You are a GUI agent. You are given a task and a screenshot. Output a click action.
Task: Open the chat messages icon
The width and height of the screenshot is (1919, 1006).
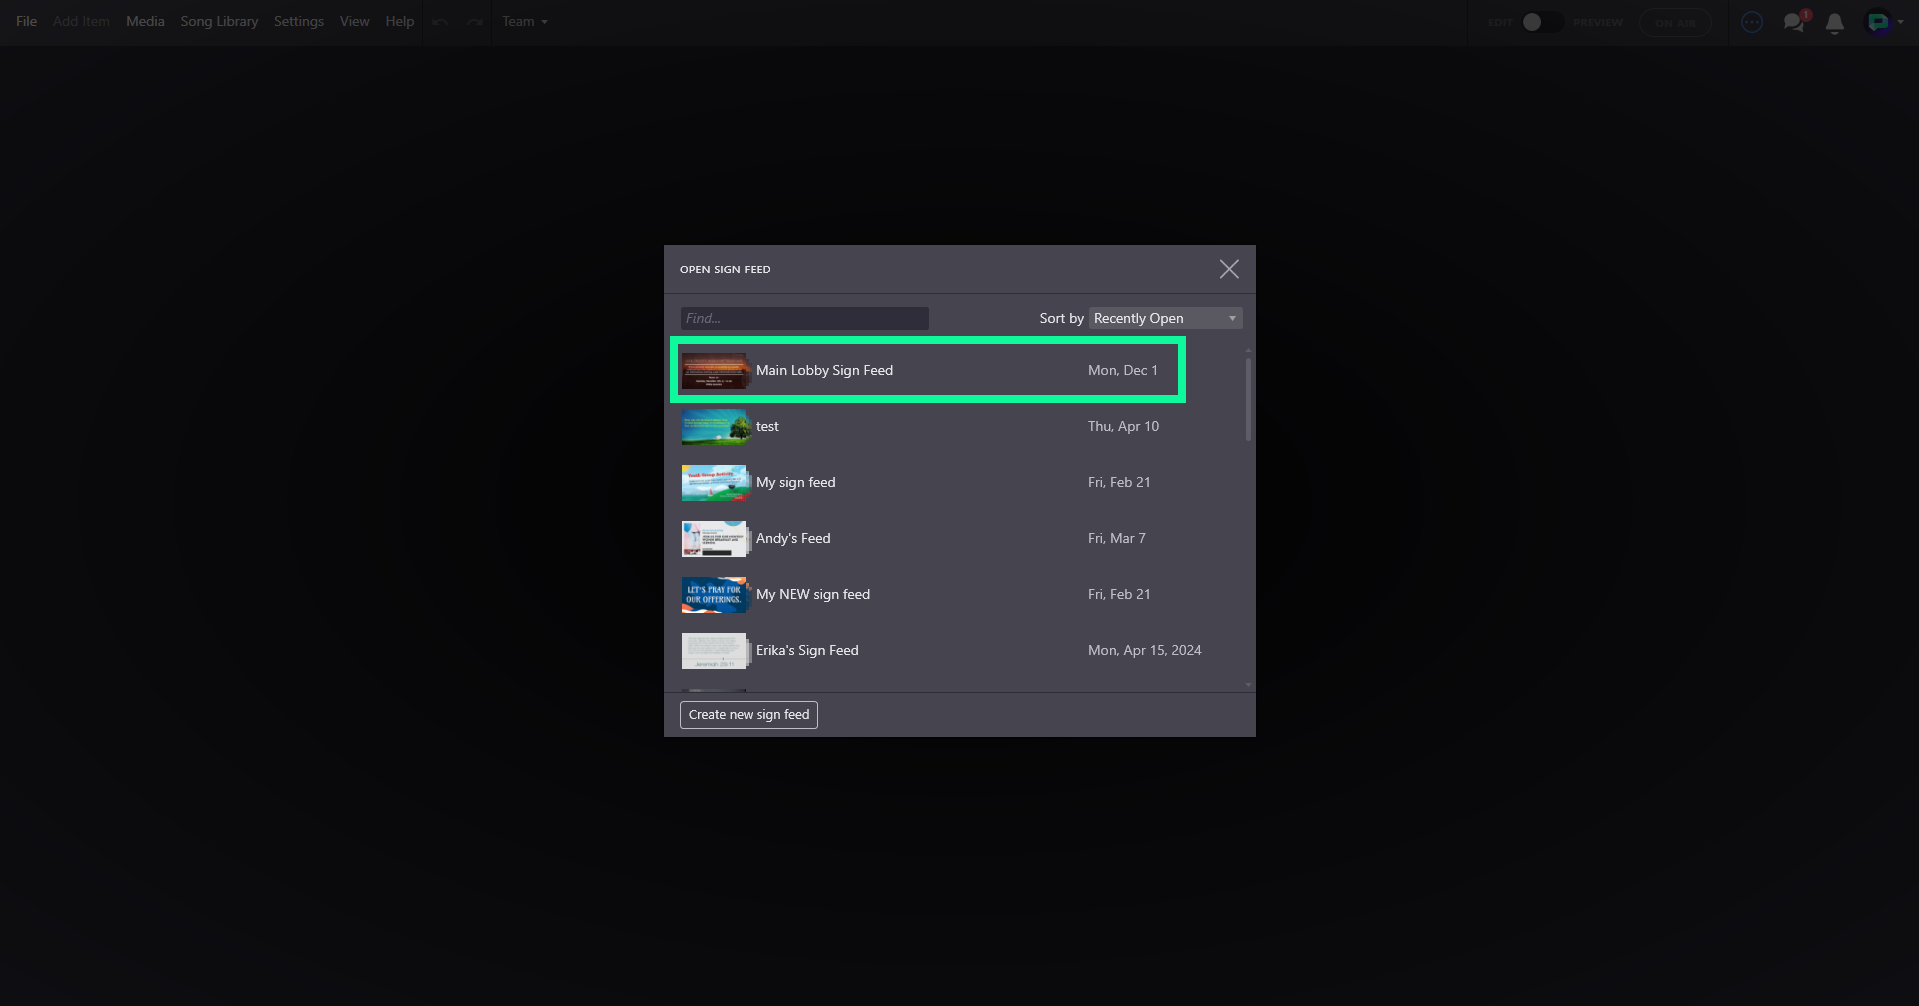tap(1794, 22)
